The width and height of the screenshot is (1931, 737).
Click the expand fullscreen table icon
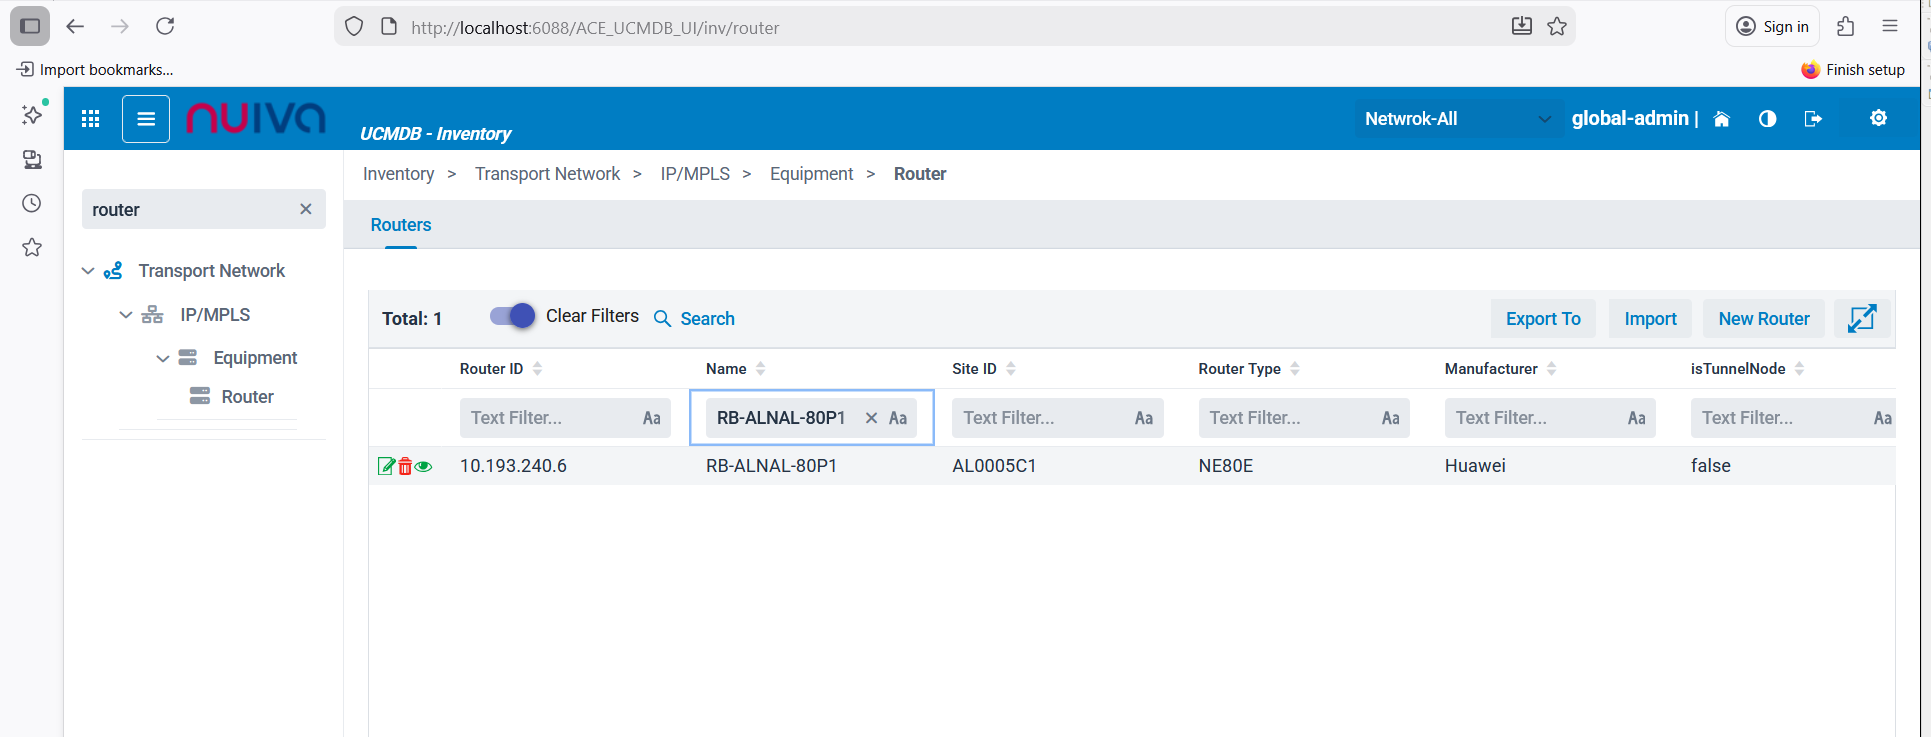[x=1861, y=319]
